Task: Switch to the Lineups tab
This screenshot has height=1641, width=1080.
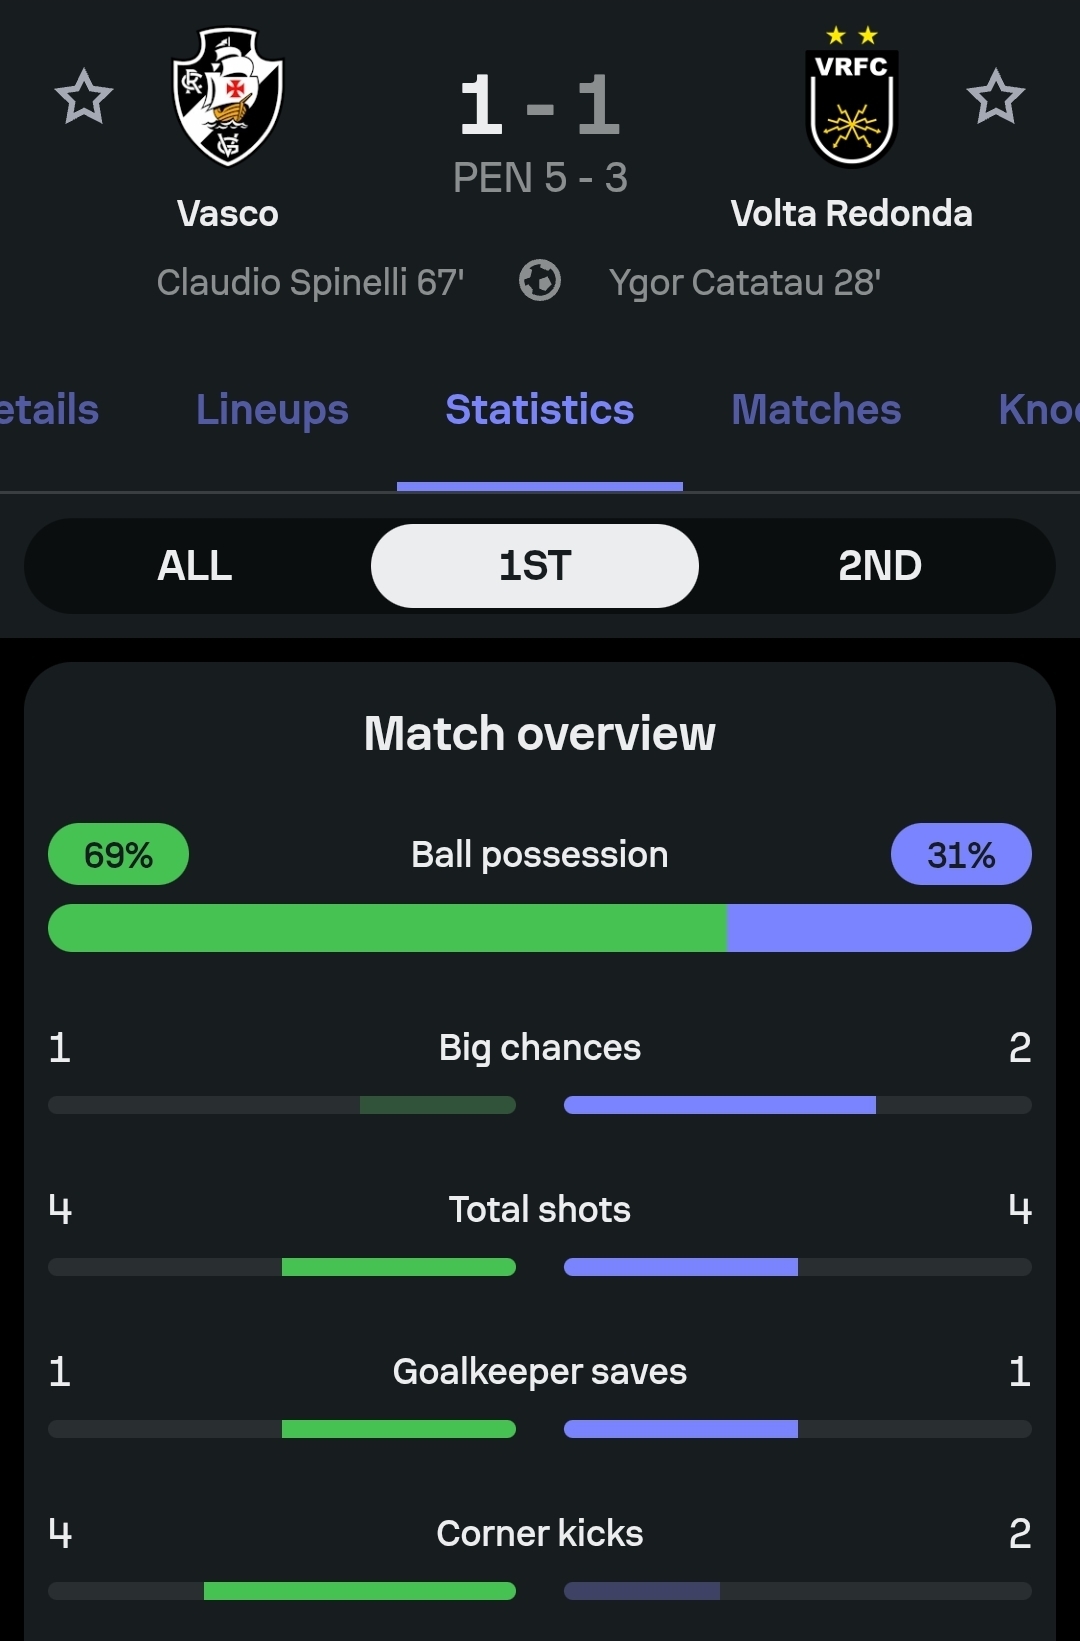Action: (x=272, y=410)
